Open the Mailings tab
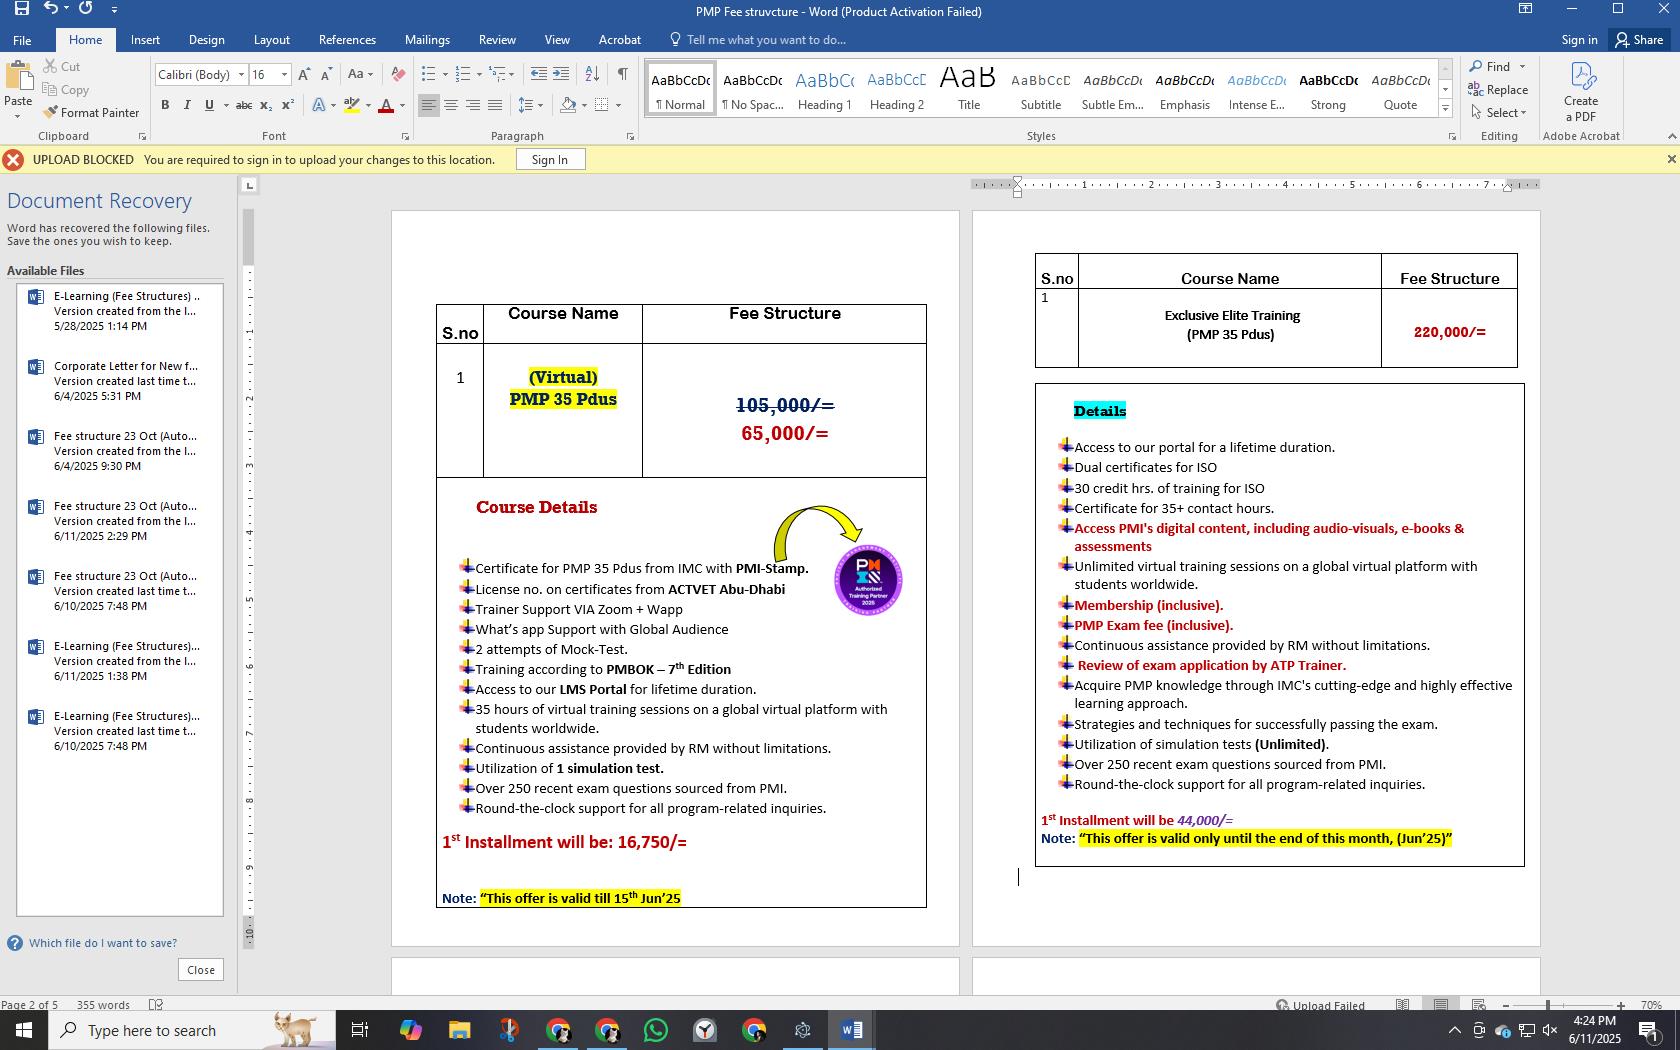This screenshot has height=1050, width=1680. coord(427,40)
